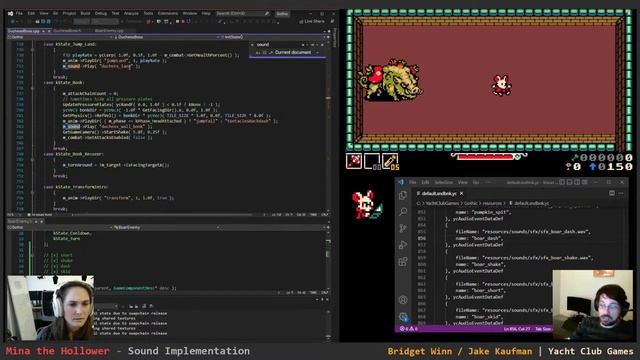Screen dimensions: 640x360
Task: Click the breakpoint fire icon in toolbar
Action: [148, 21]
